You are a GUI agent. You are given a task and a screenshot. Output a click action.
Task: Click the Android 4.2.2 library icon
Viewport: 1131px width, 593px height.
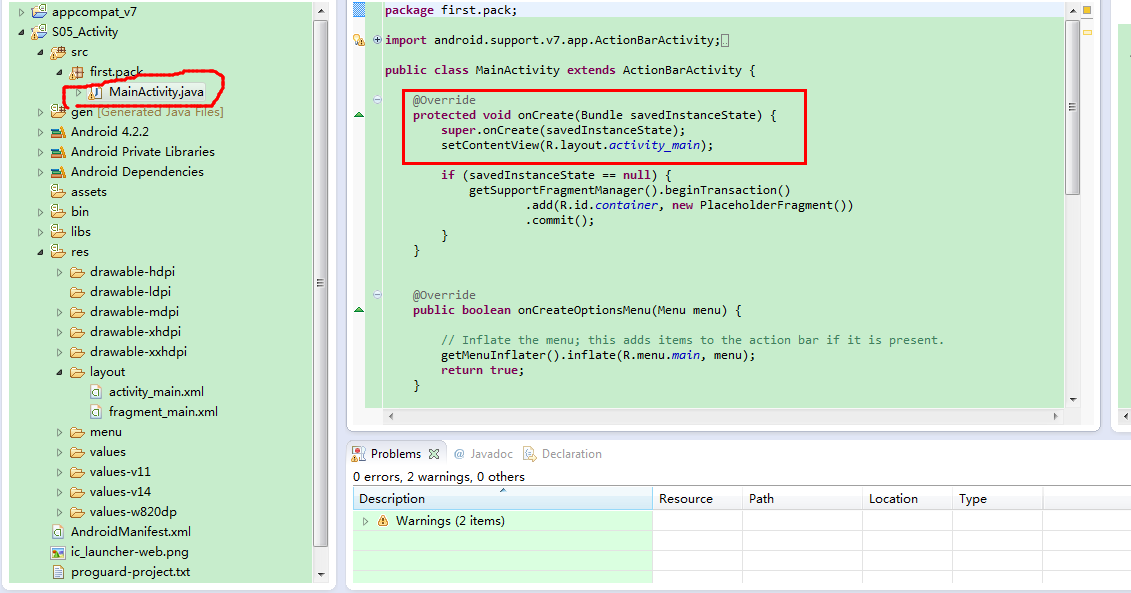(58, 132)
